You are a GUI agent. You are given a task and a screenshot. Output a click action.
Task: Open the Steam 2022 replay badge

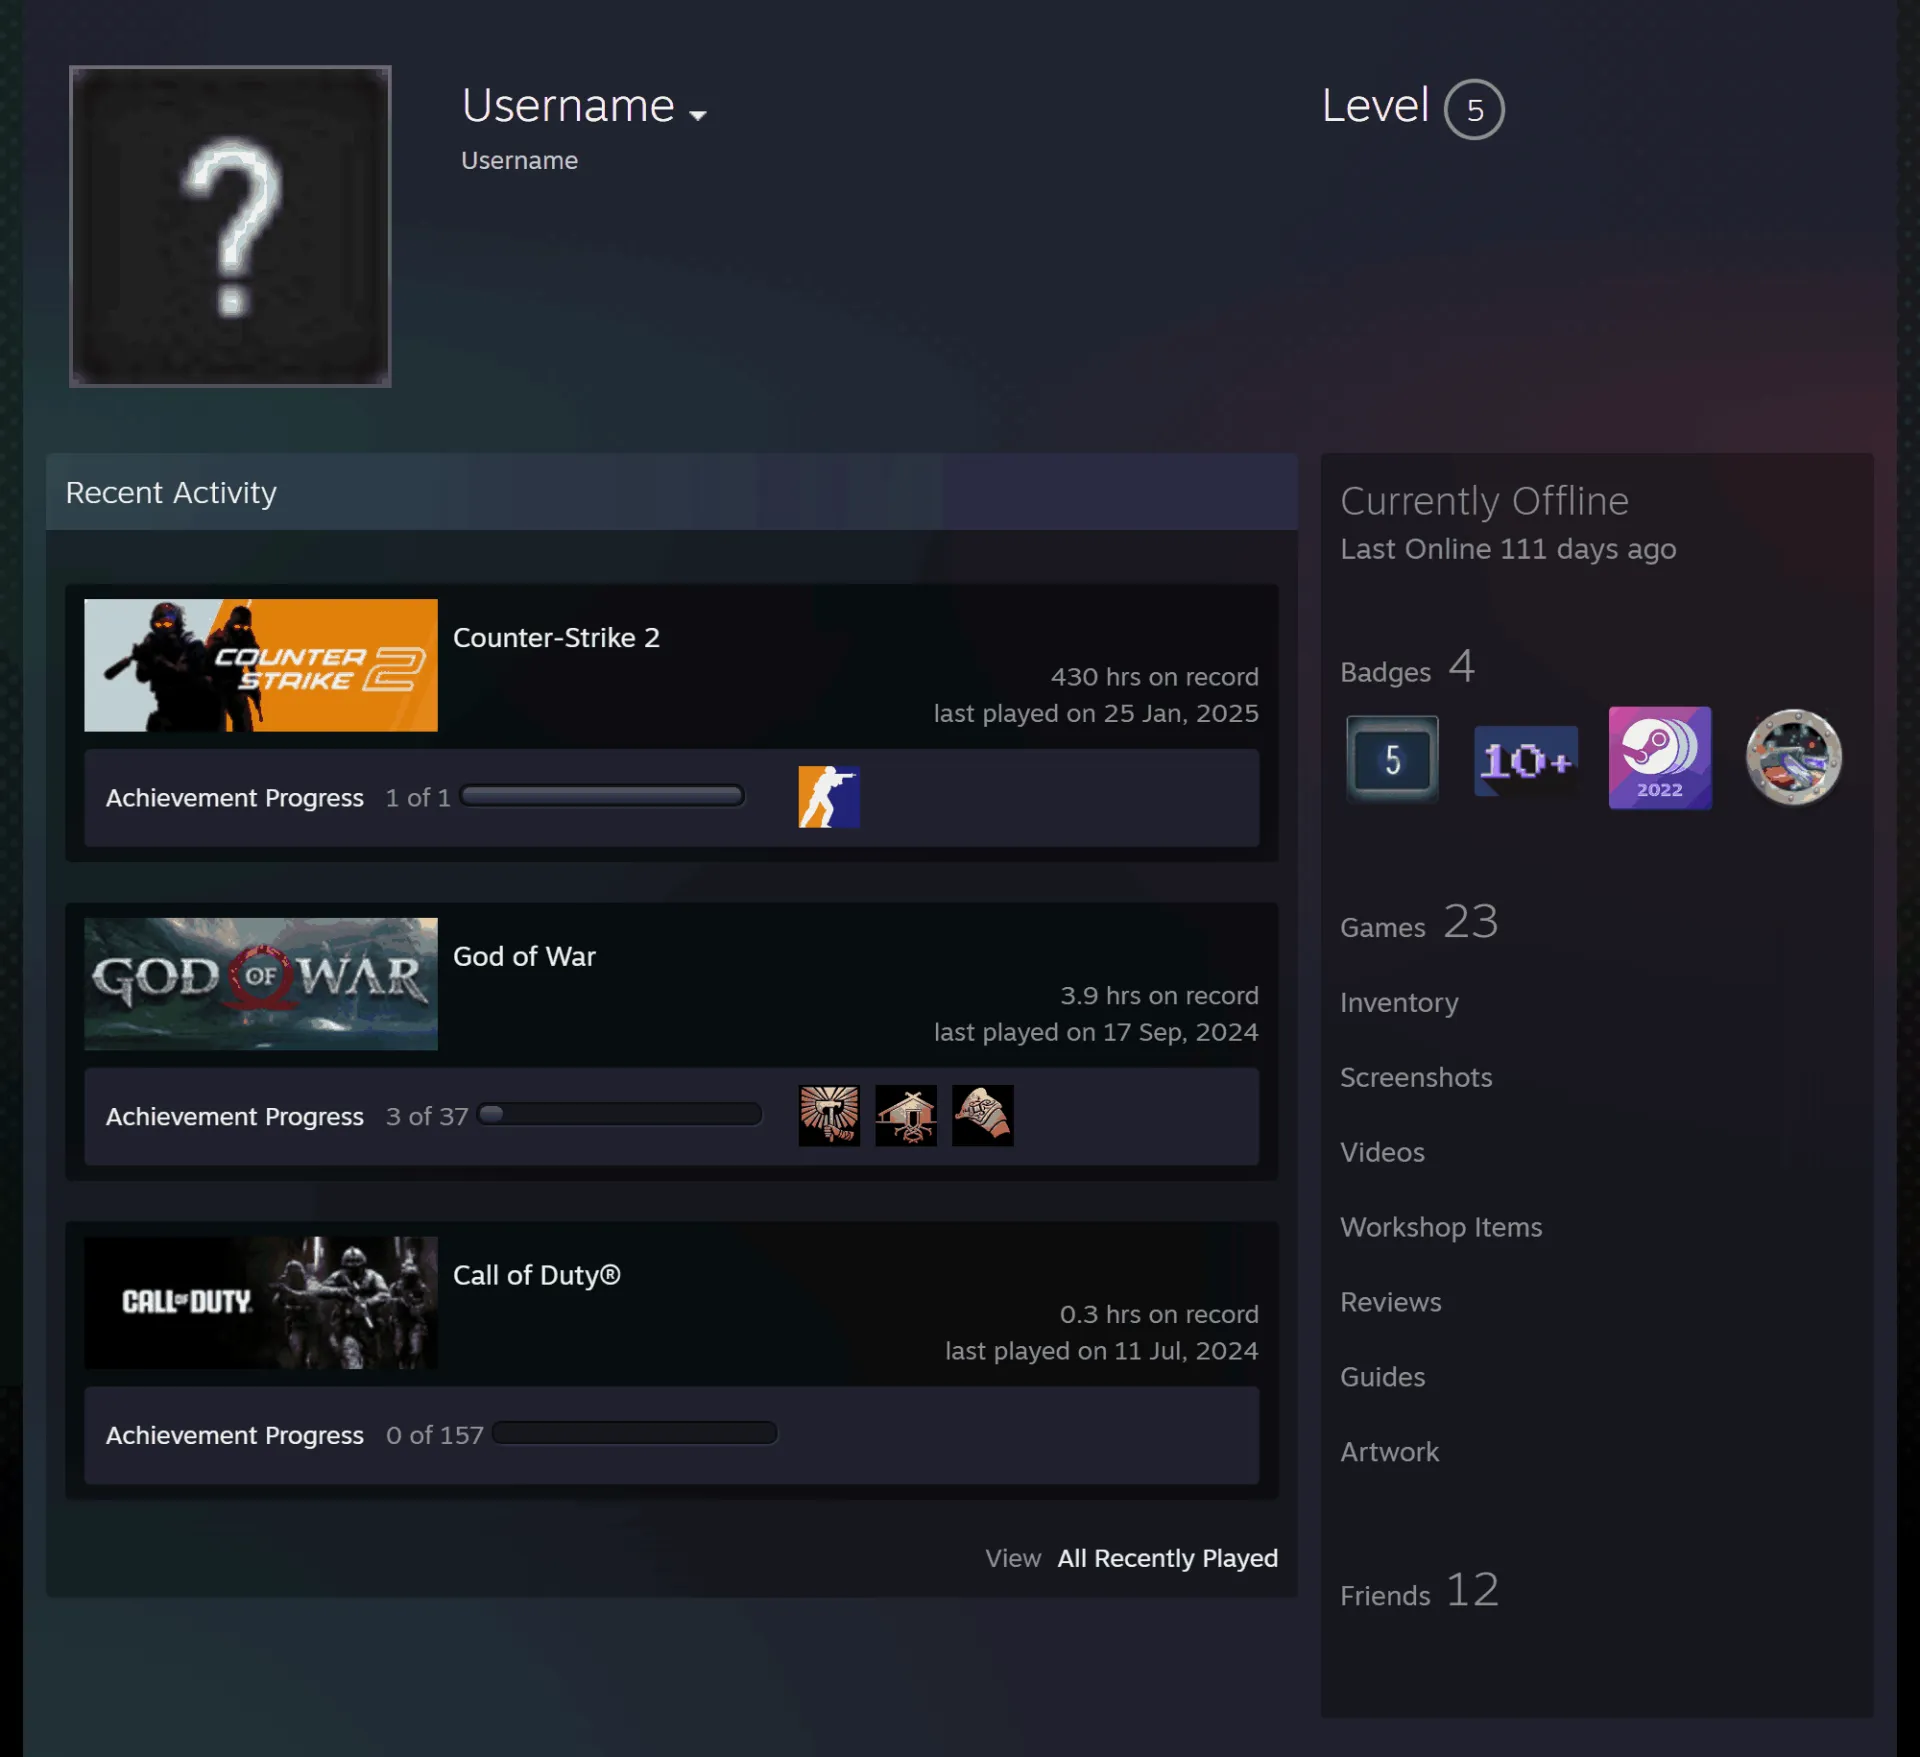(1660, 758)
